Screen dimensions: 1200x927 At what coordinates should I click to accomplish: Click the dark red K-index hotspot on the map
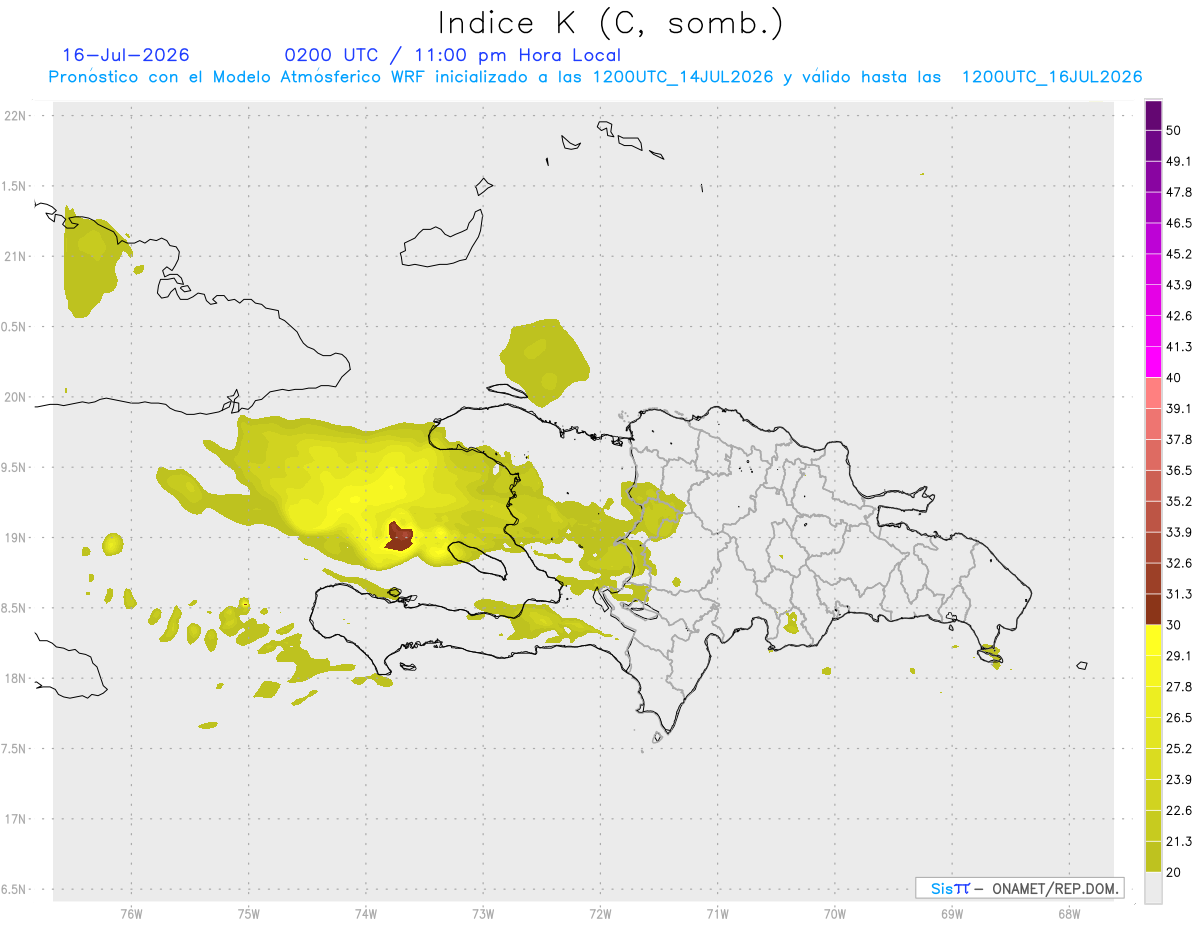[400, 536]
